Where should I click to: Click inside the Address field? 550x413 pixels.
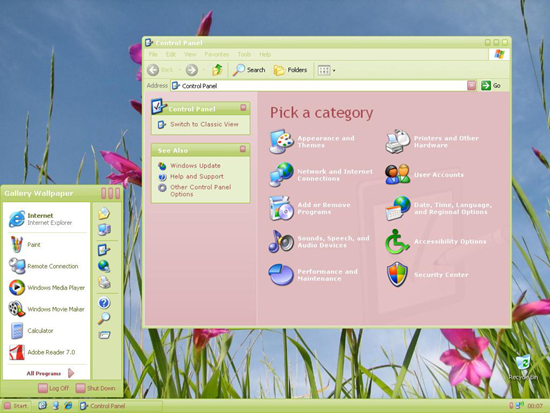[x=318, y=86]
